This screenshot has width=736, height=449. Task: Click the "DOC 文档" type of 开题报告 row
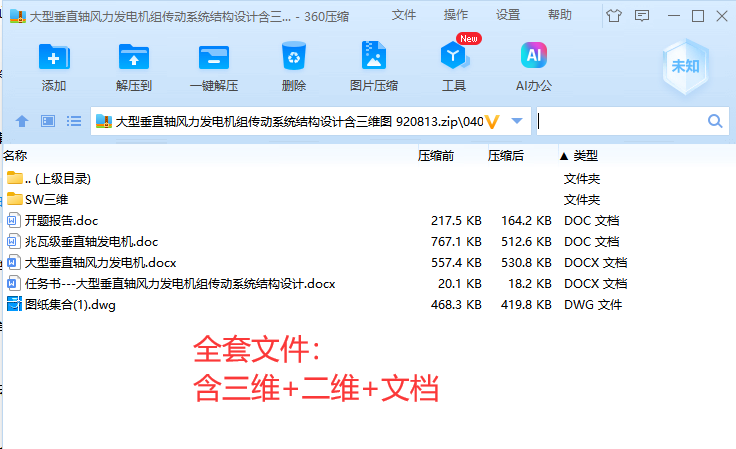click(591, 221)
